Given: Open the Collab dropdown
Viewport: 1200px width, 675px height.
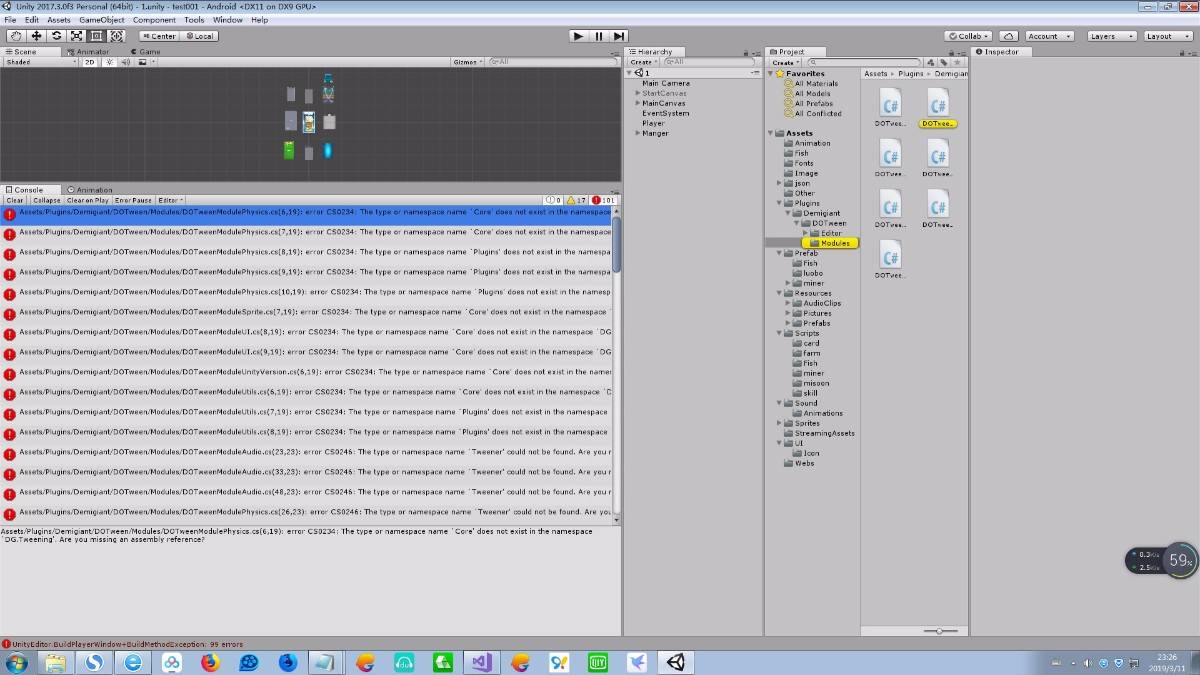Looking at the screenshot, I should 970,36.
